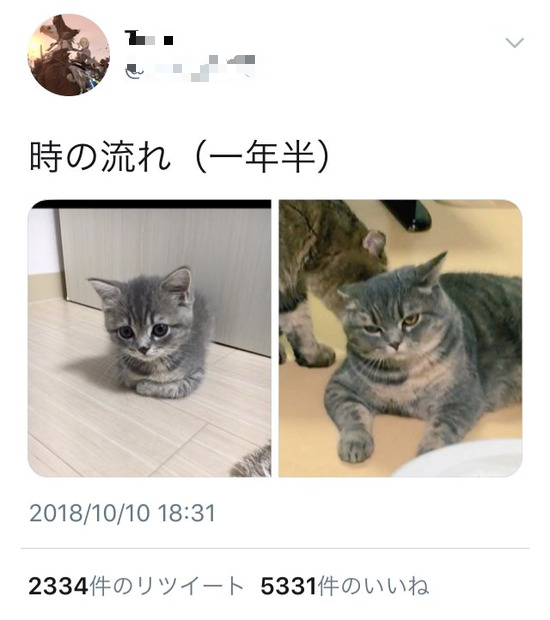View the 2334 retweet count

pos(58,586)
